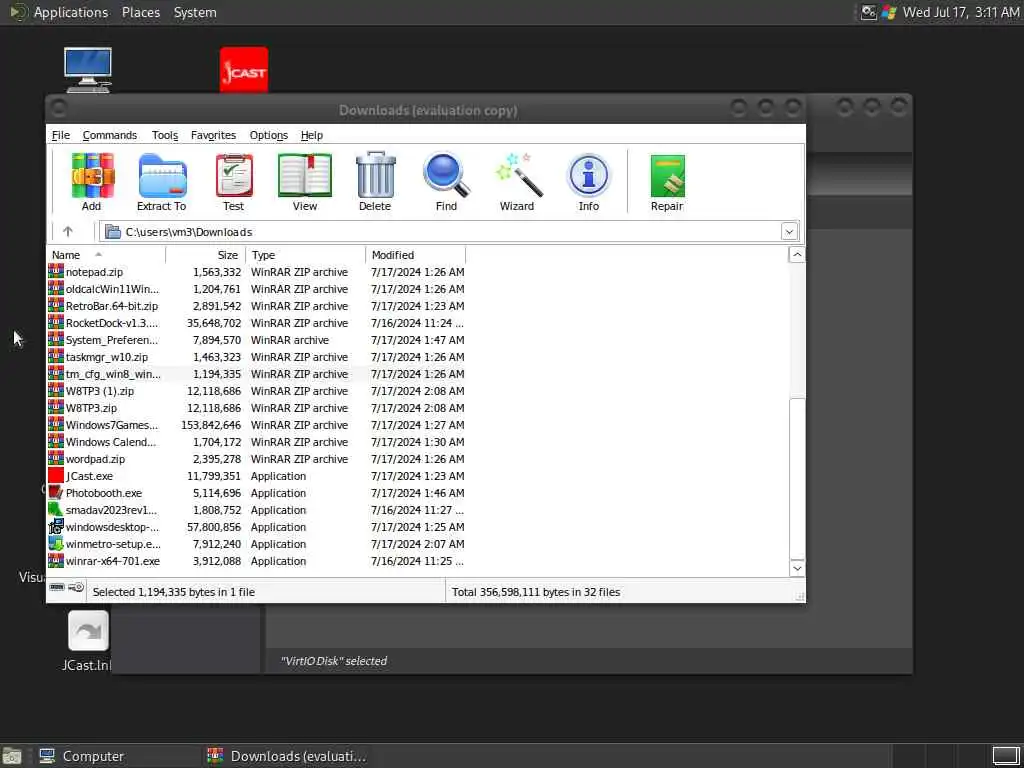Click the Repair archive icon

tap(667, 175)
